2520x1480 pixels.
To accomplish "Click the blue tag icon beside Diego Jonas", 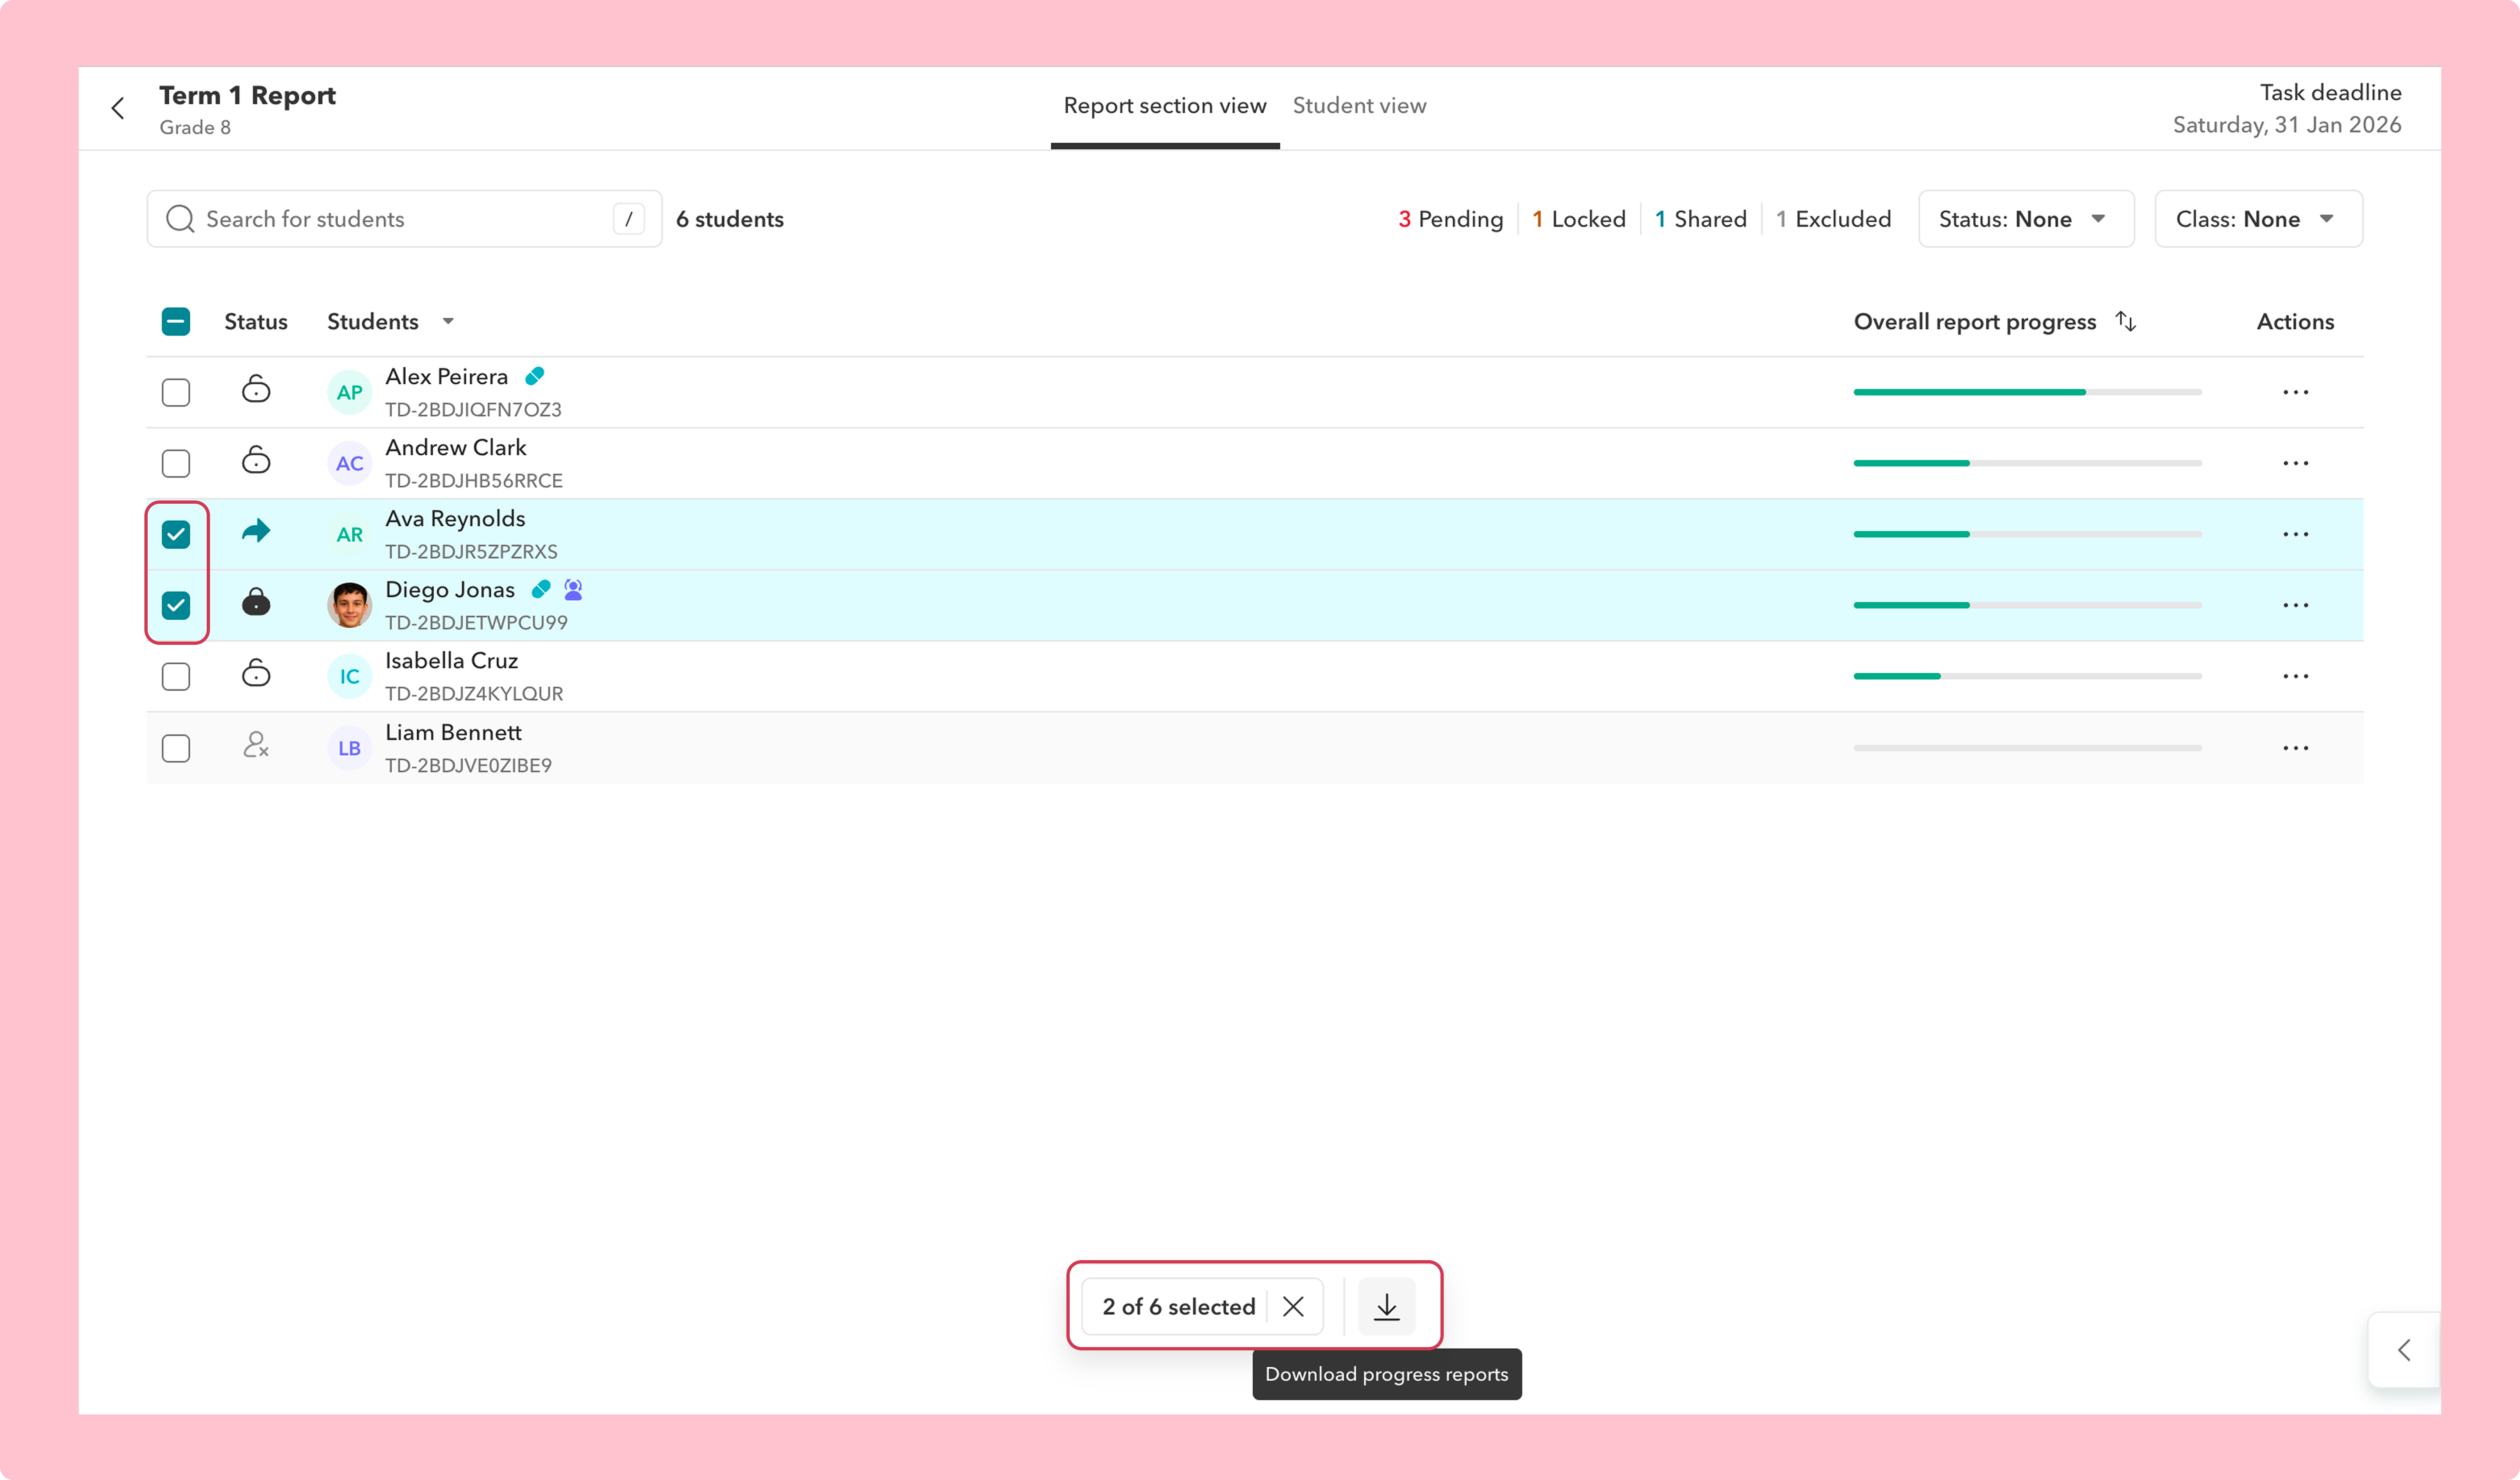I will pyautogui.click(x=541, y=589).
